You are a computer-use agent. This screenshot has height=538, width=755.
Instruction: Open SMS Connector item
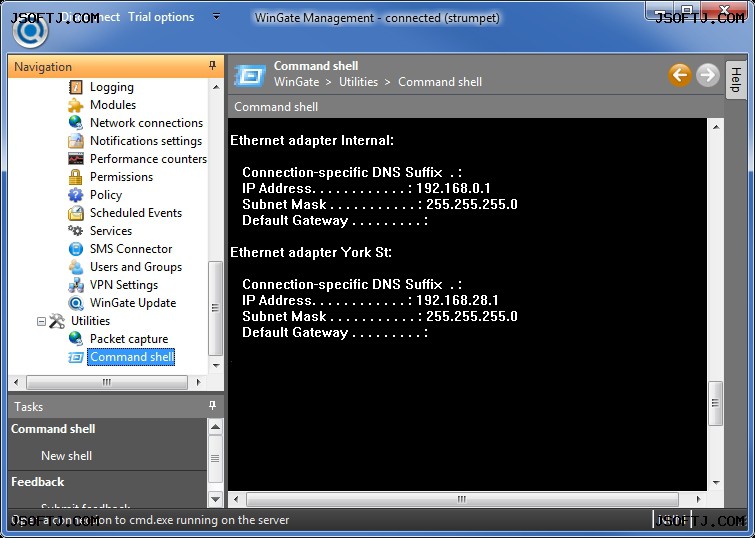pos(131,249)
